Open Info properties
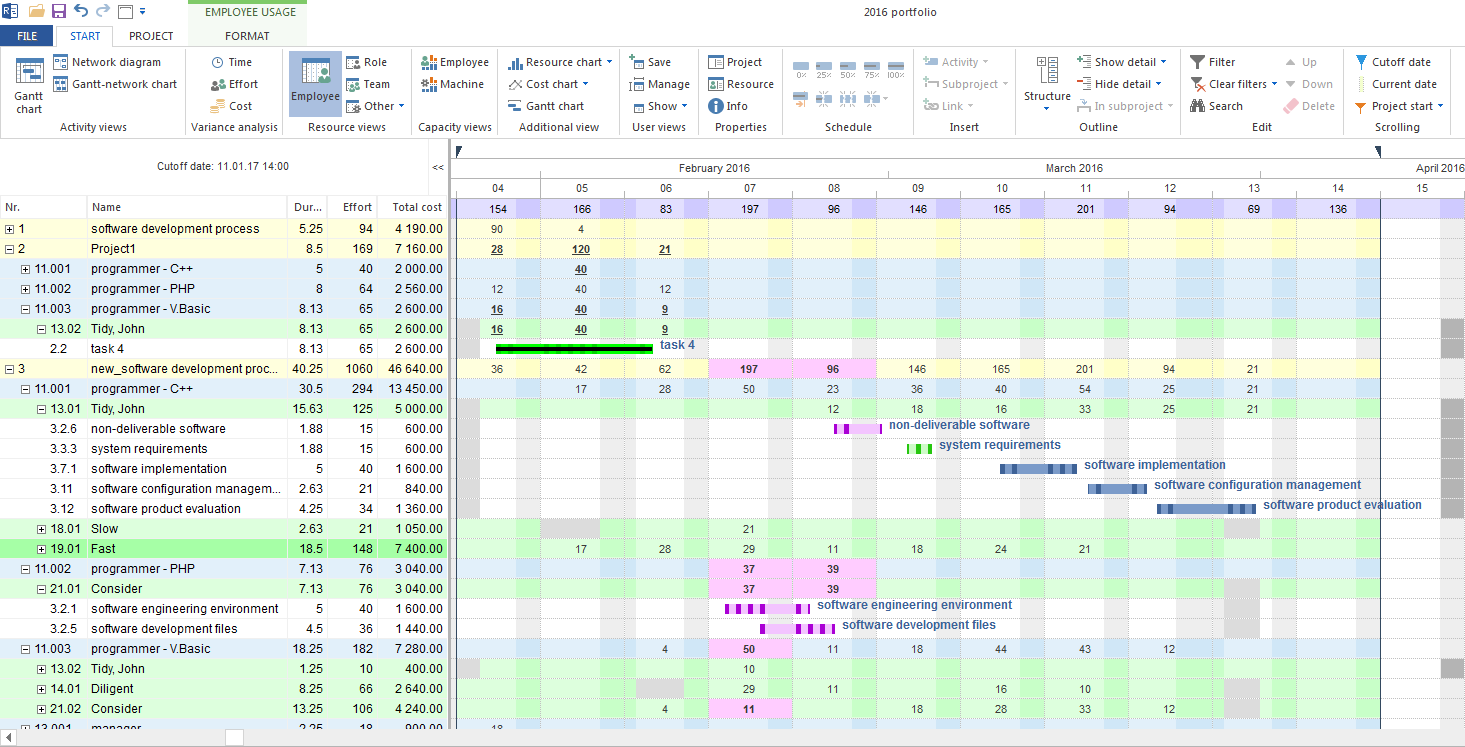Viewport: 1465px width, 747px height. pos(728,106)
